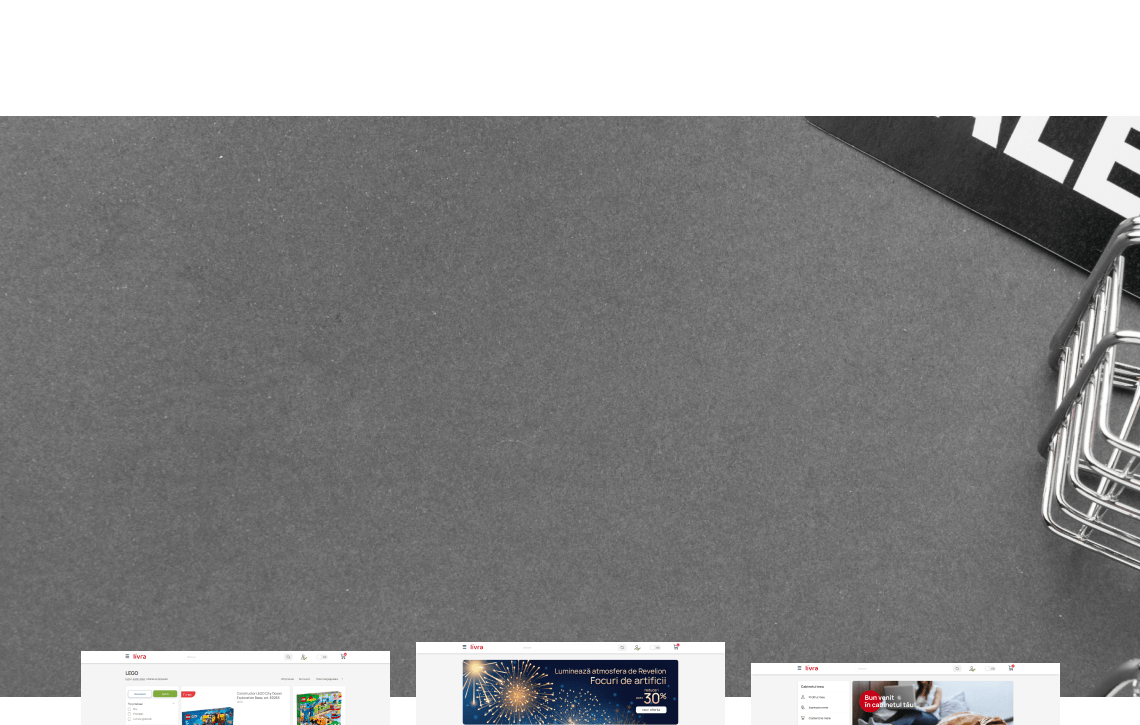Image resolution: width=1140 pixels, height=725 pixels.
Task: Click the white offer button on fireworks banner
Action: coord(650,709)
